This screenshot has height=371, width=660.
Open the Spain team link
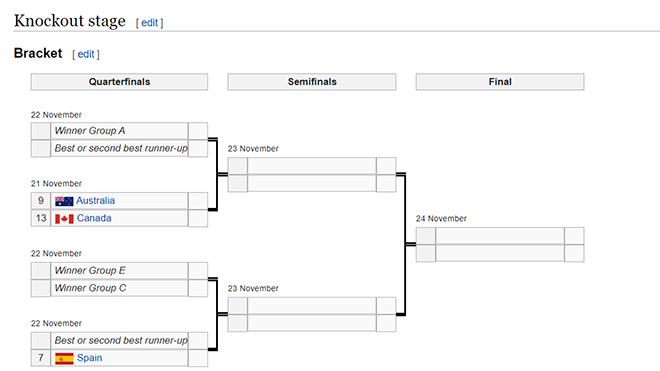(x=90, y=358)
